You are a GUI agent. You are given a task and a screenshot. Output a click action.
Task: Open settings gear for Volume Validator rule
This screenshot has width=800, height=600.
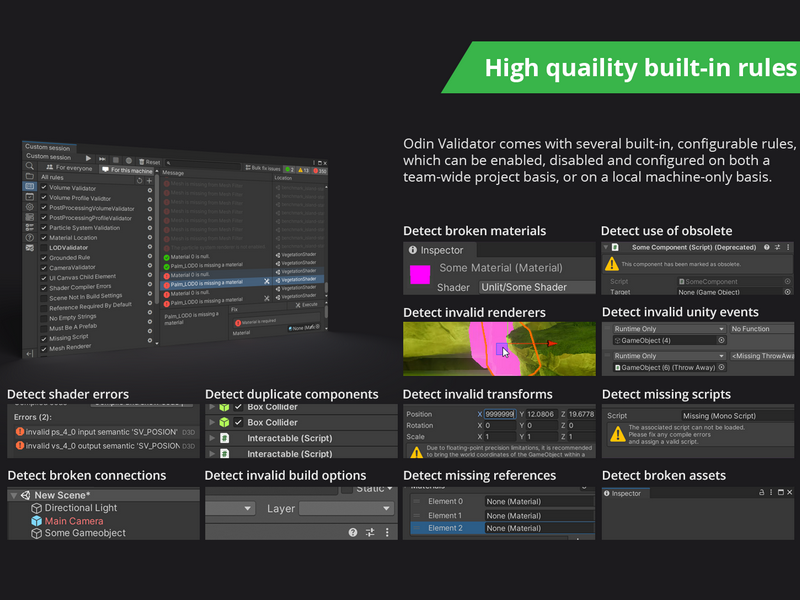150,190
